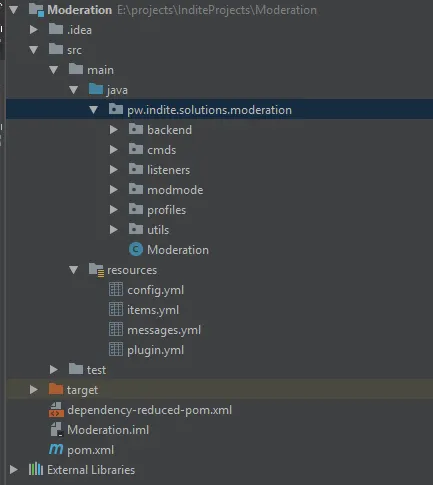Select the items.yml file
Viewport: 433px width, 485px height.
pyautogui.click(x=153, y=310)
